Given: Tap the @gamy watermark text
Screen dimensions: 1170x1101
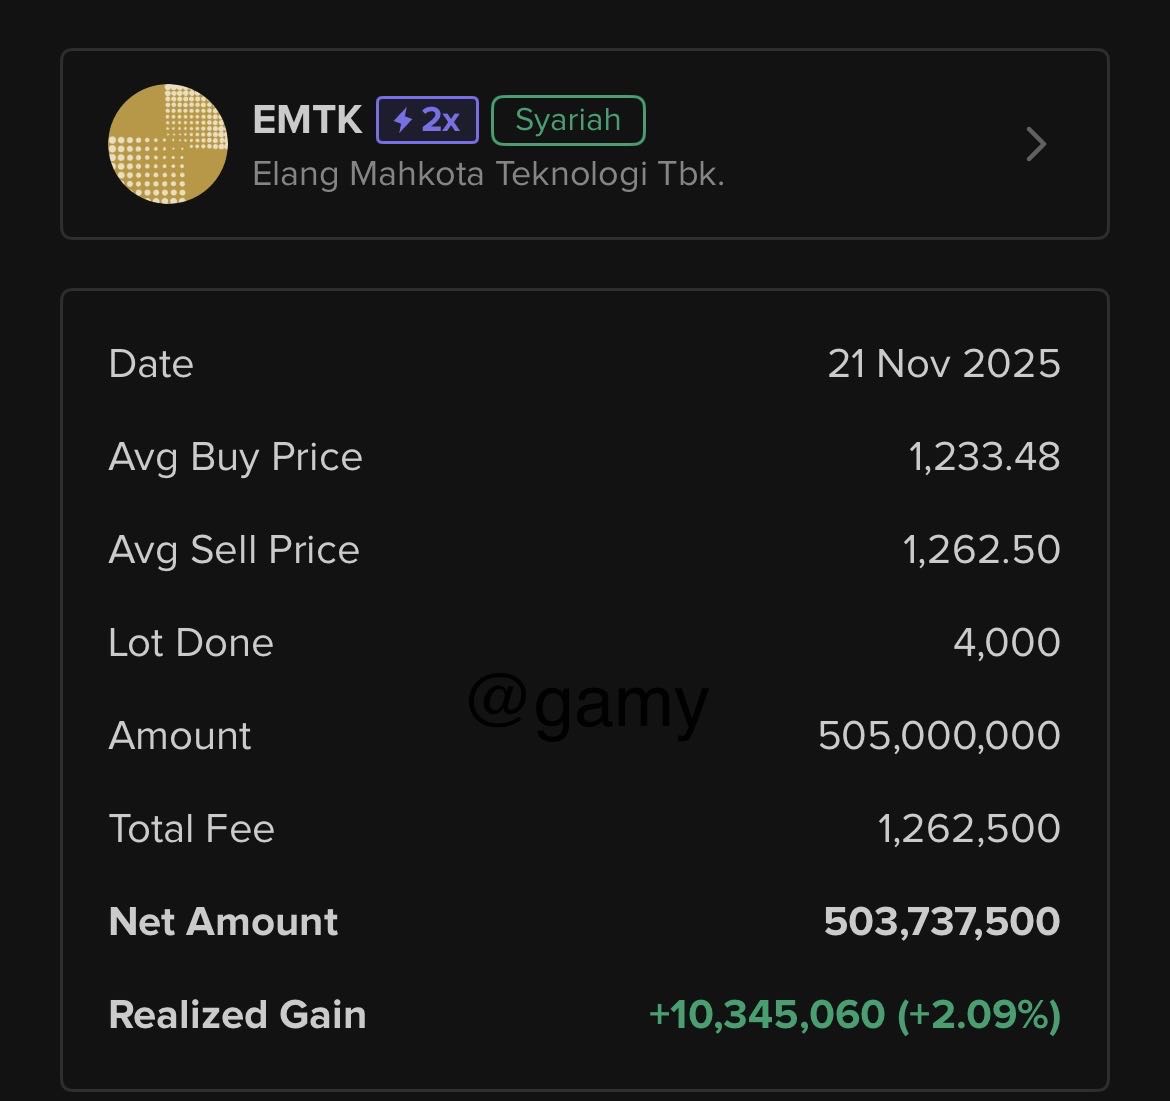Looking at the screenshot, I should point(588,704).
